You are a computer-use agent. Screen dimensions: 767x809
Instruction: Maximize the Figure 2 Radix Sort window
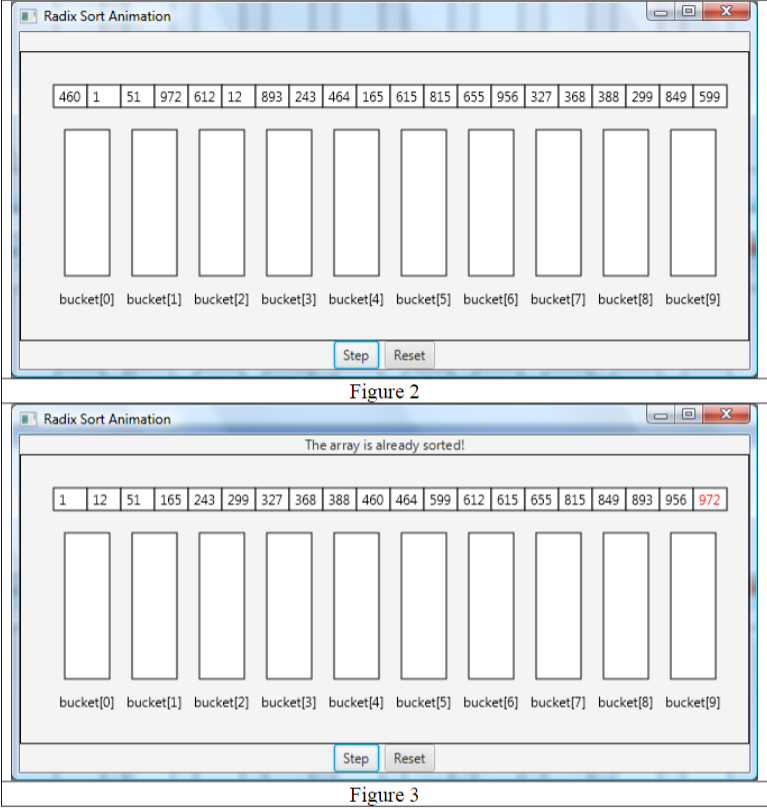tap(689, 11)
